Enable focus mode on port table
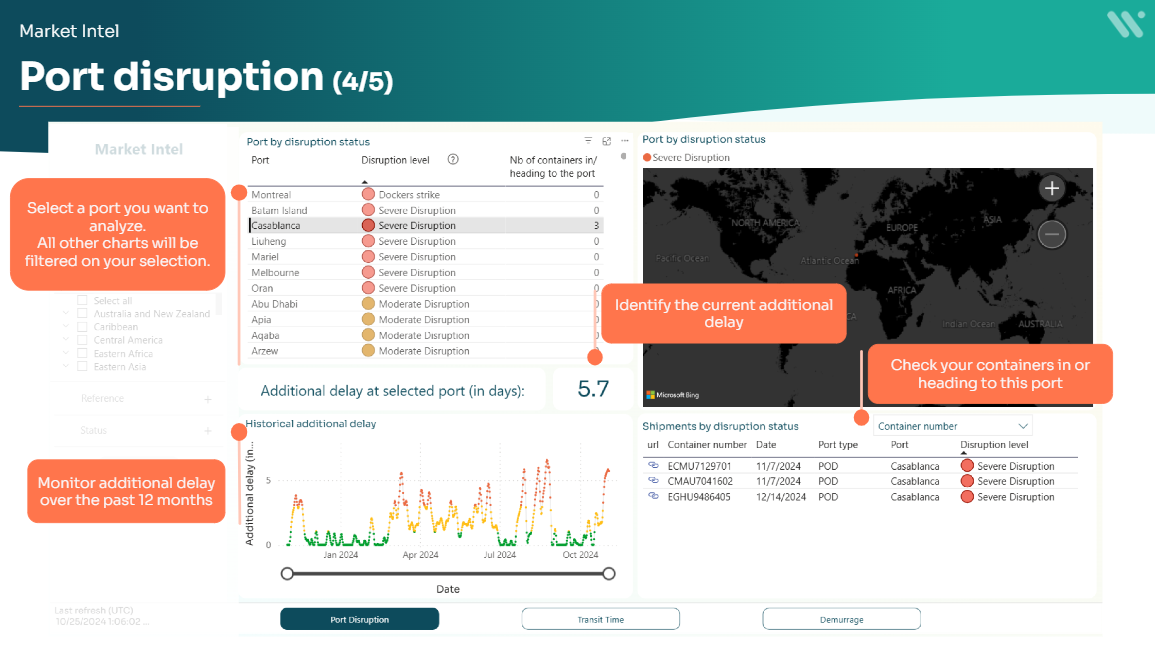Image resolution: width=1155 pixels, height=650 pixels. pos(606,141)
